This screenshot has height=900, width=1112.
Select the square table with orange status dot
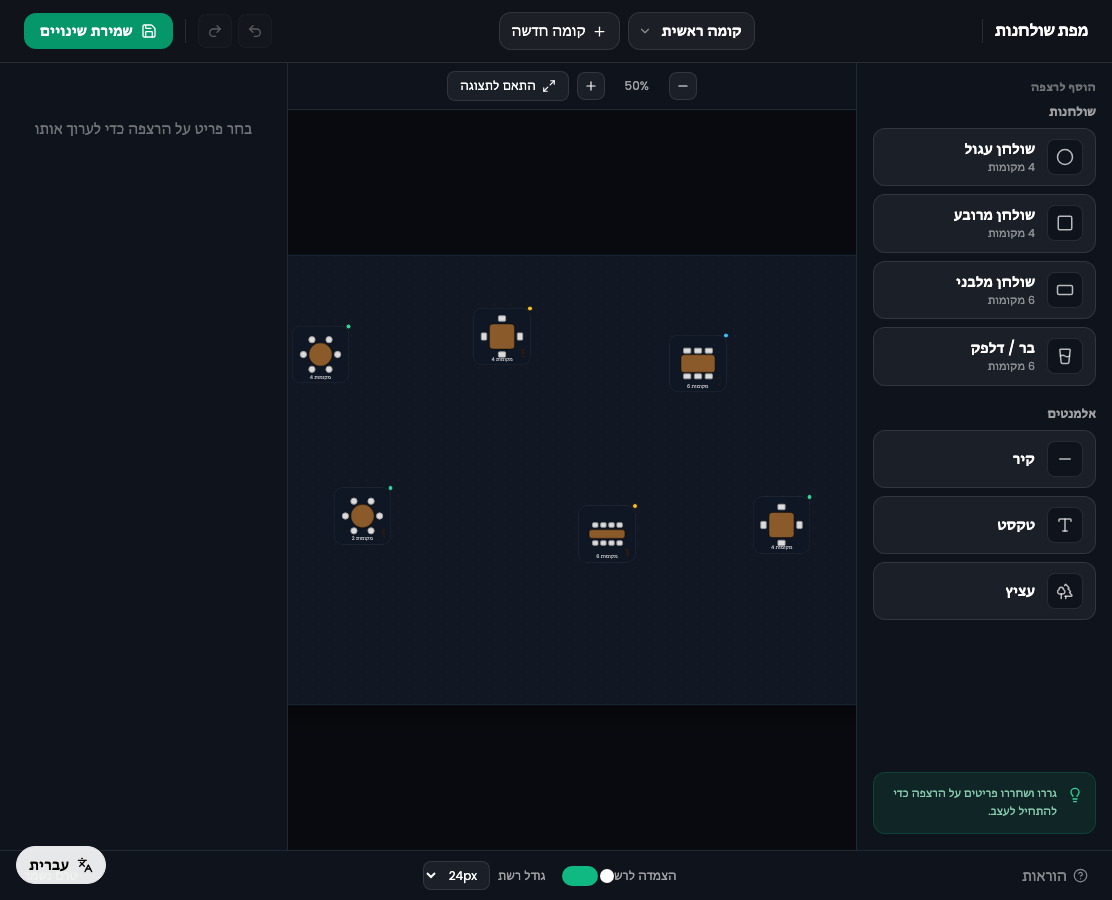pos(502,337)
